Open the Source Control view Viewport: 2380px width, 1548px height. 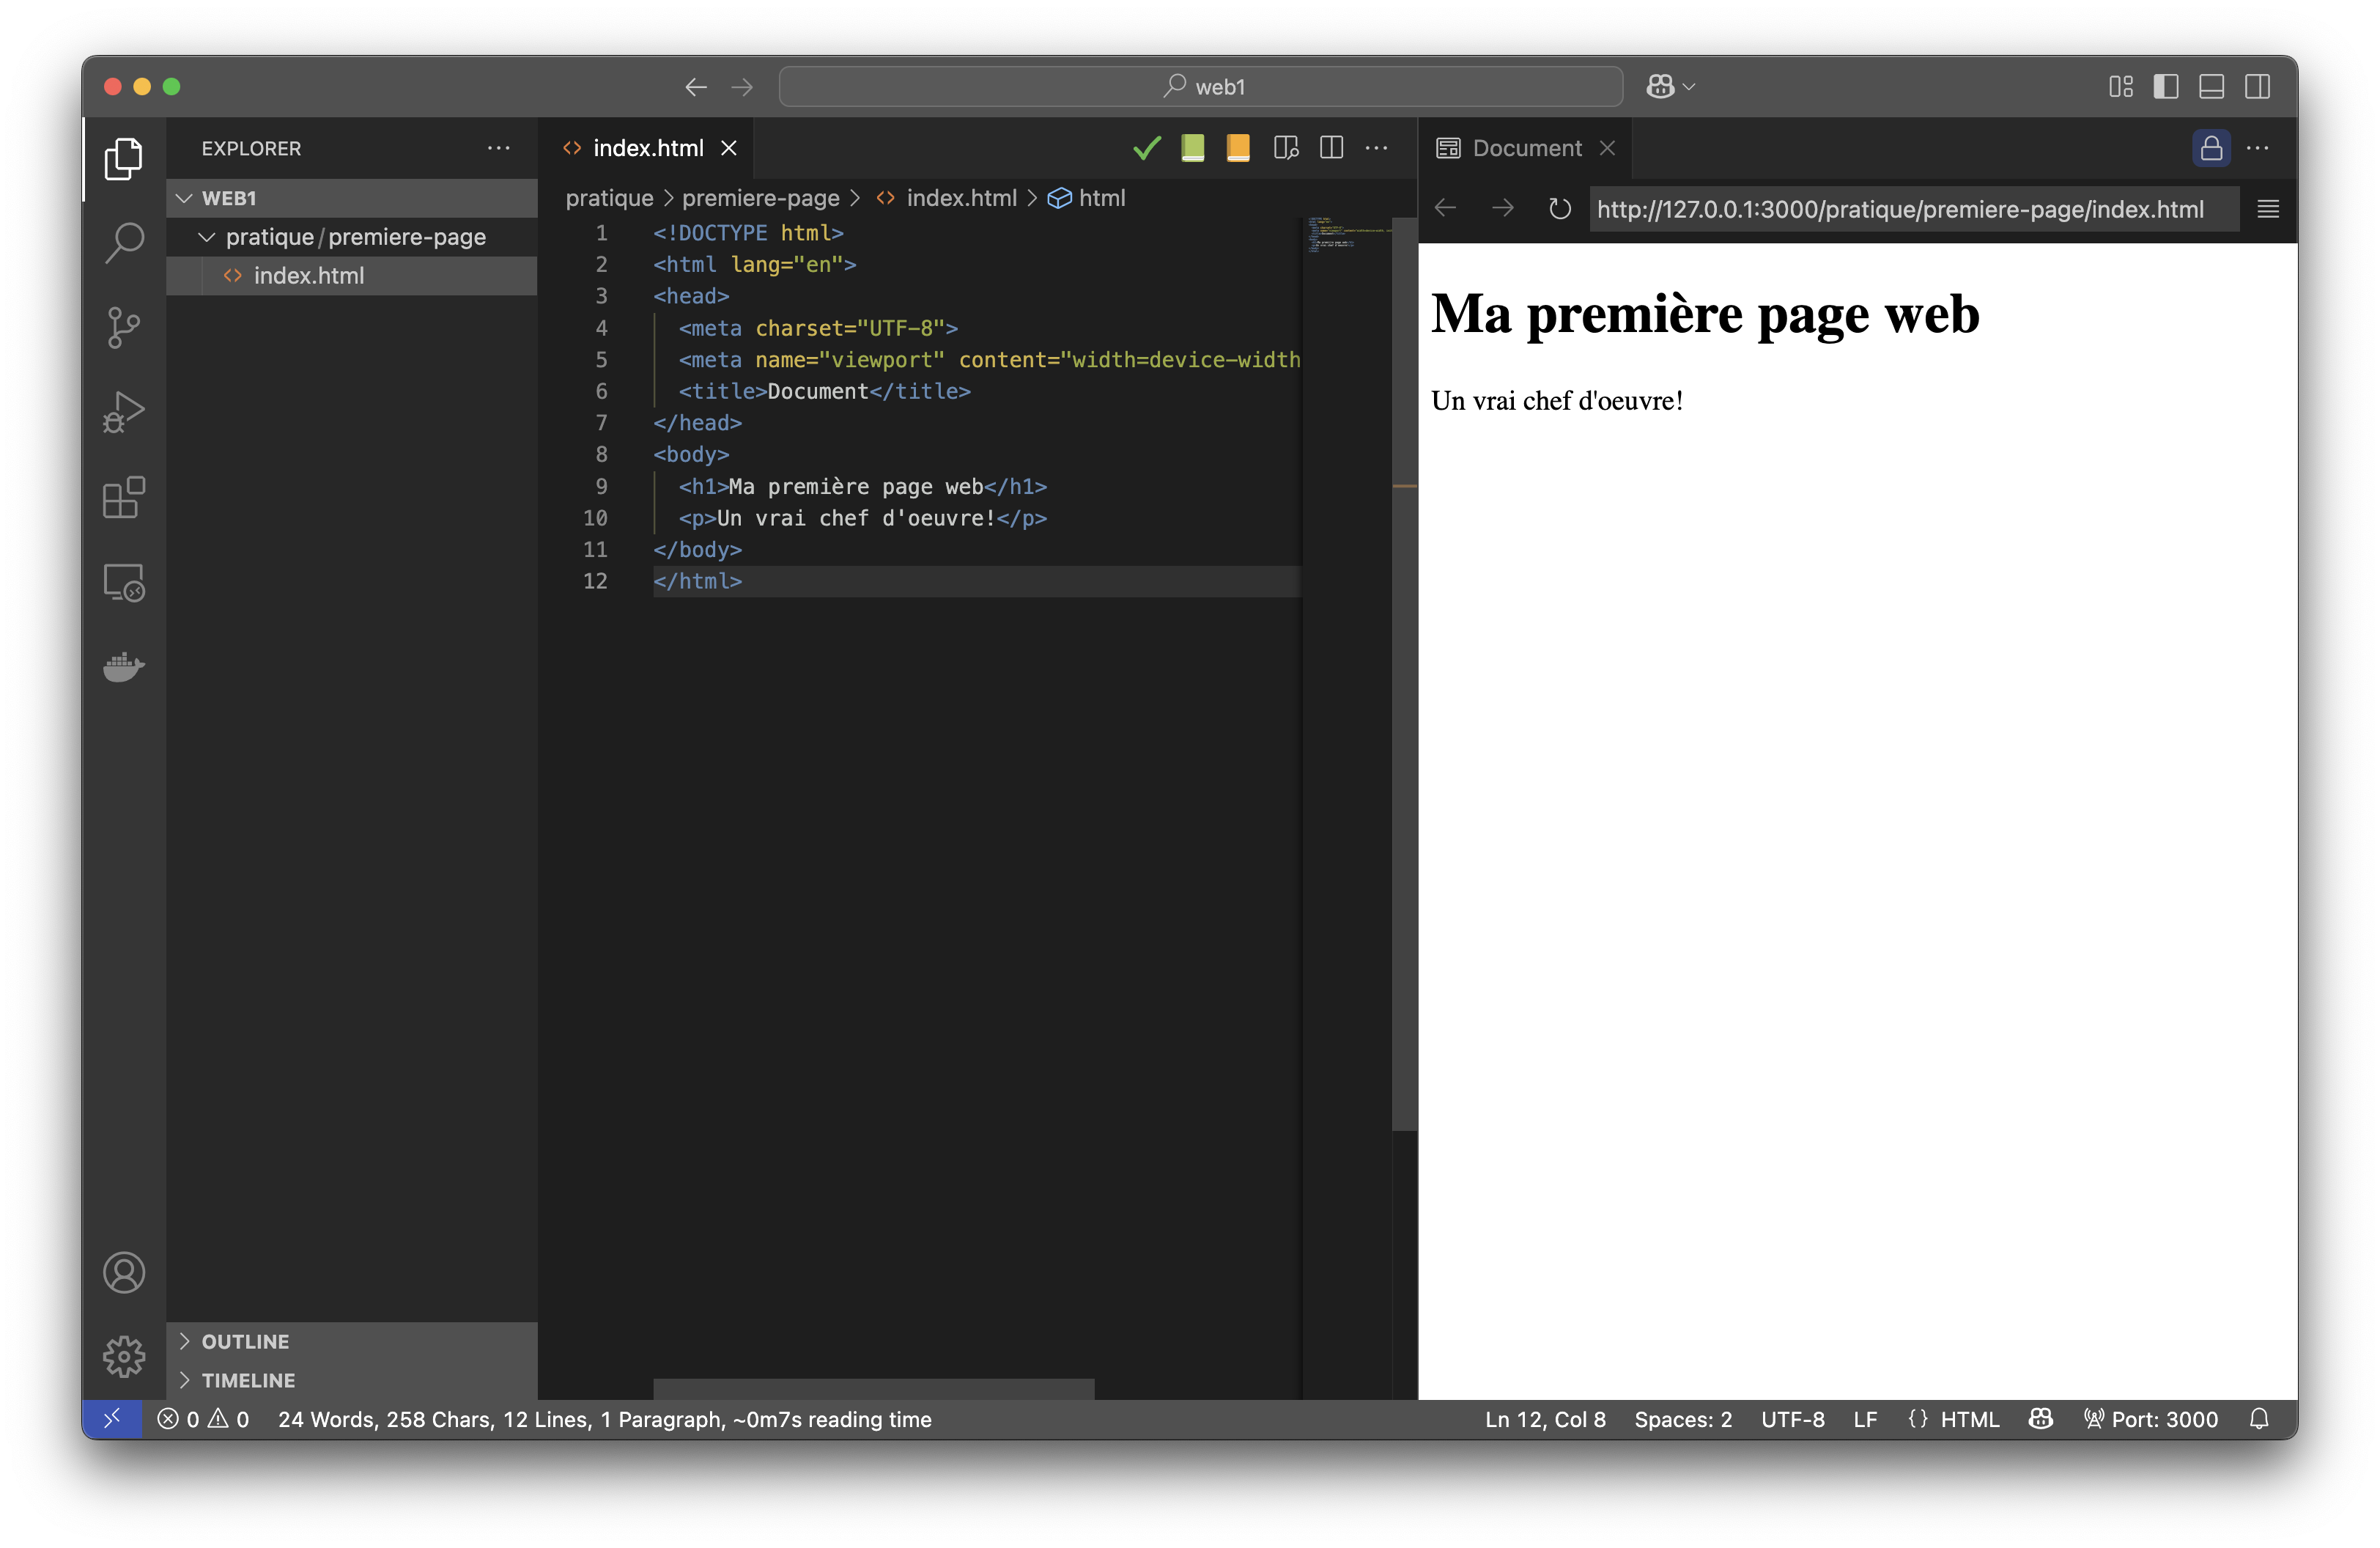pyautogui.click(x=124, y=327)
